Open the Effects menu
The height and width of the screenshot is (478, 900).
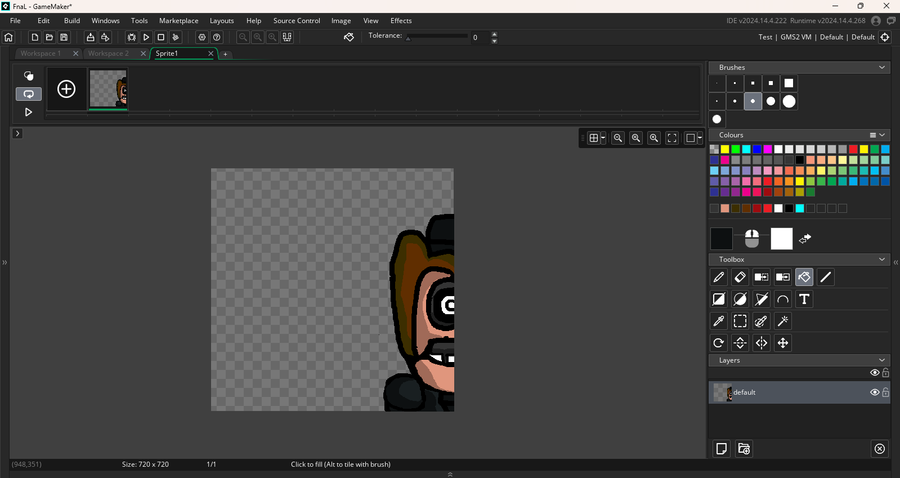pyautogui.click(x=401, y=21)
